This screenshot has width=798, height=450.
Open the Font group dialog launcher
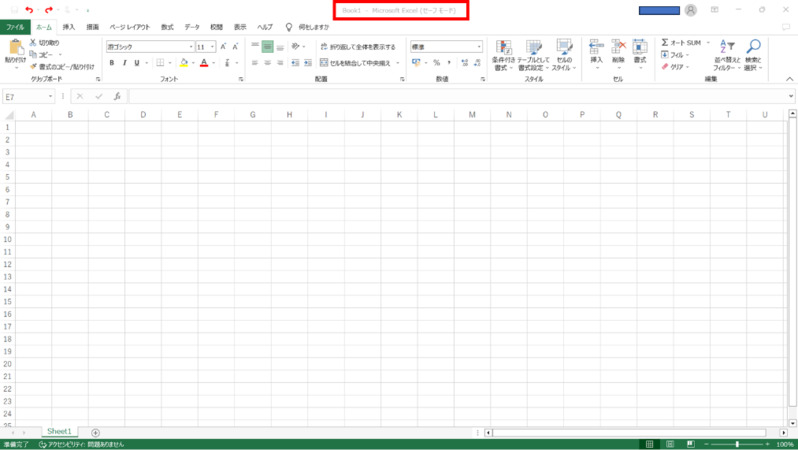[241, 79]
